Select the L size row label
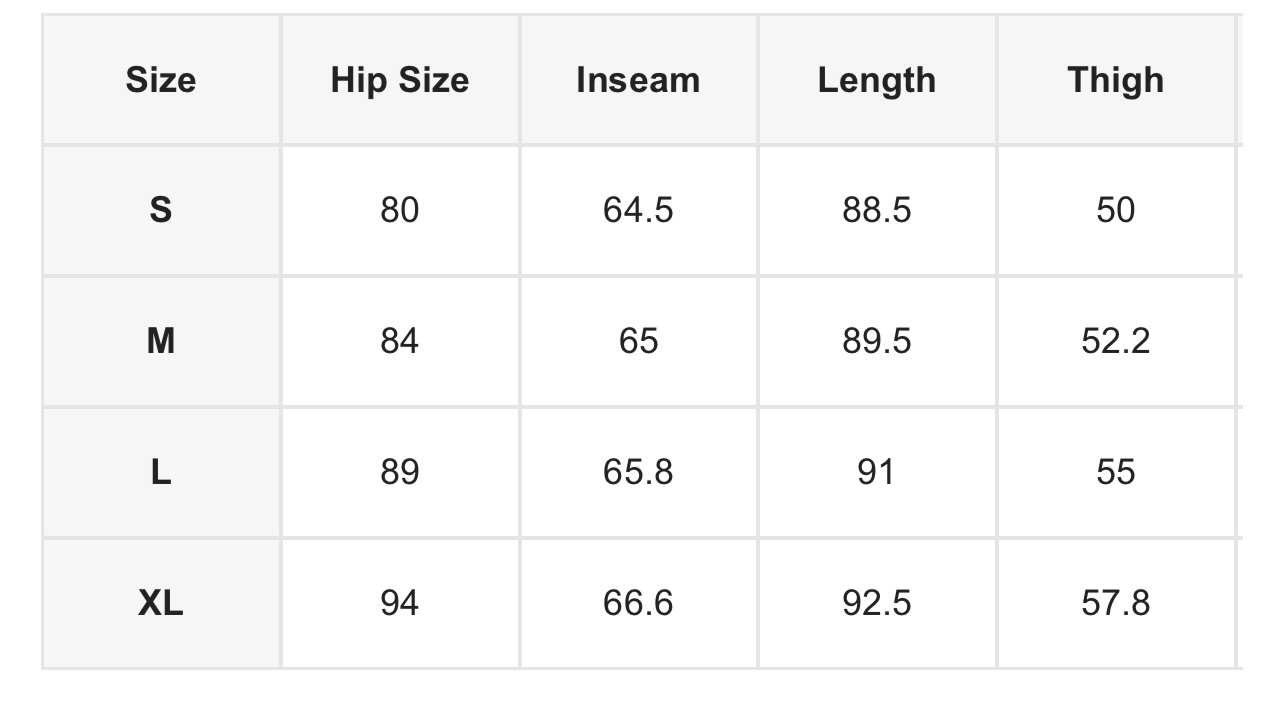 tap(161, 472)
